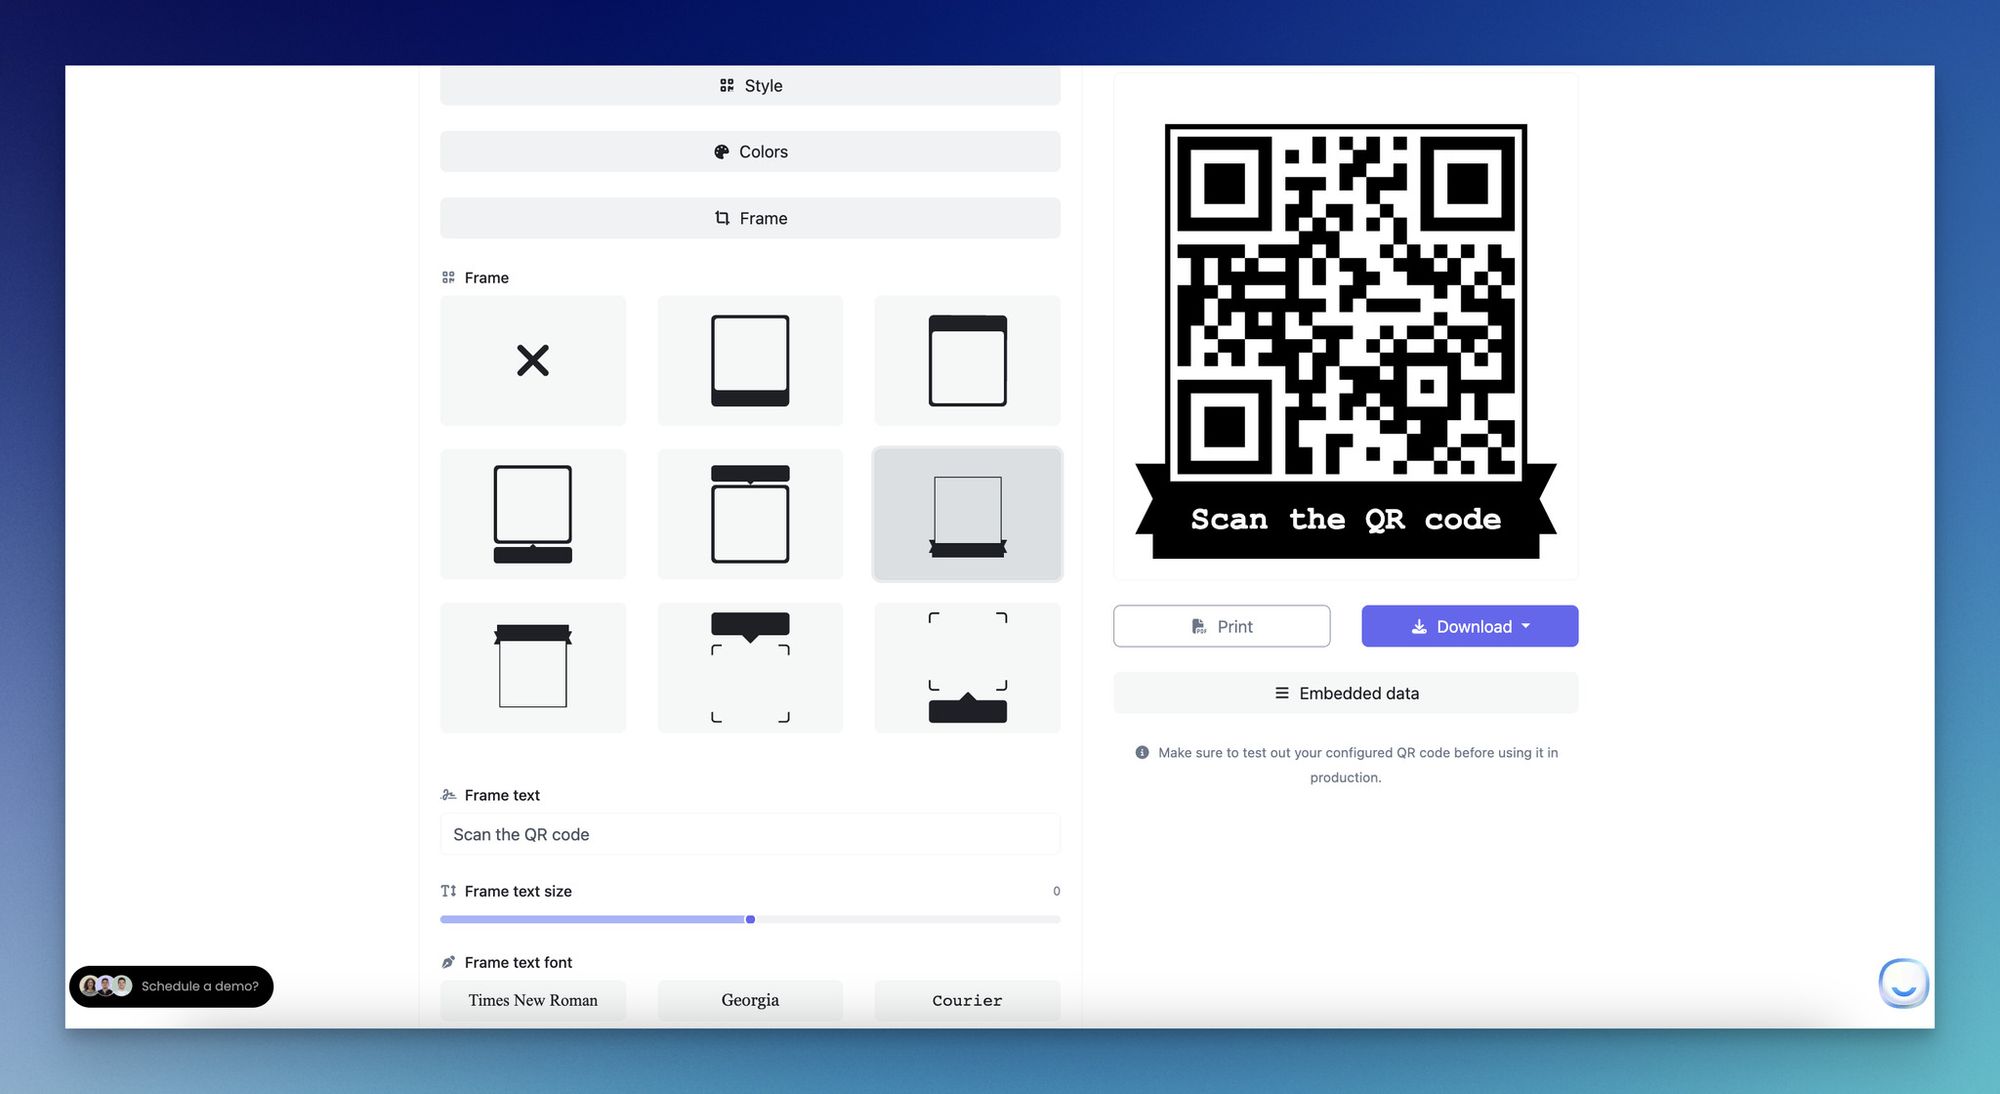The width and height of the screenshot is (2000, 1094).
Task: Click the Frame text font label
Action: [x=518, y=962]
